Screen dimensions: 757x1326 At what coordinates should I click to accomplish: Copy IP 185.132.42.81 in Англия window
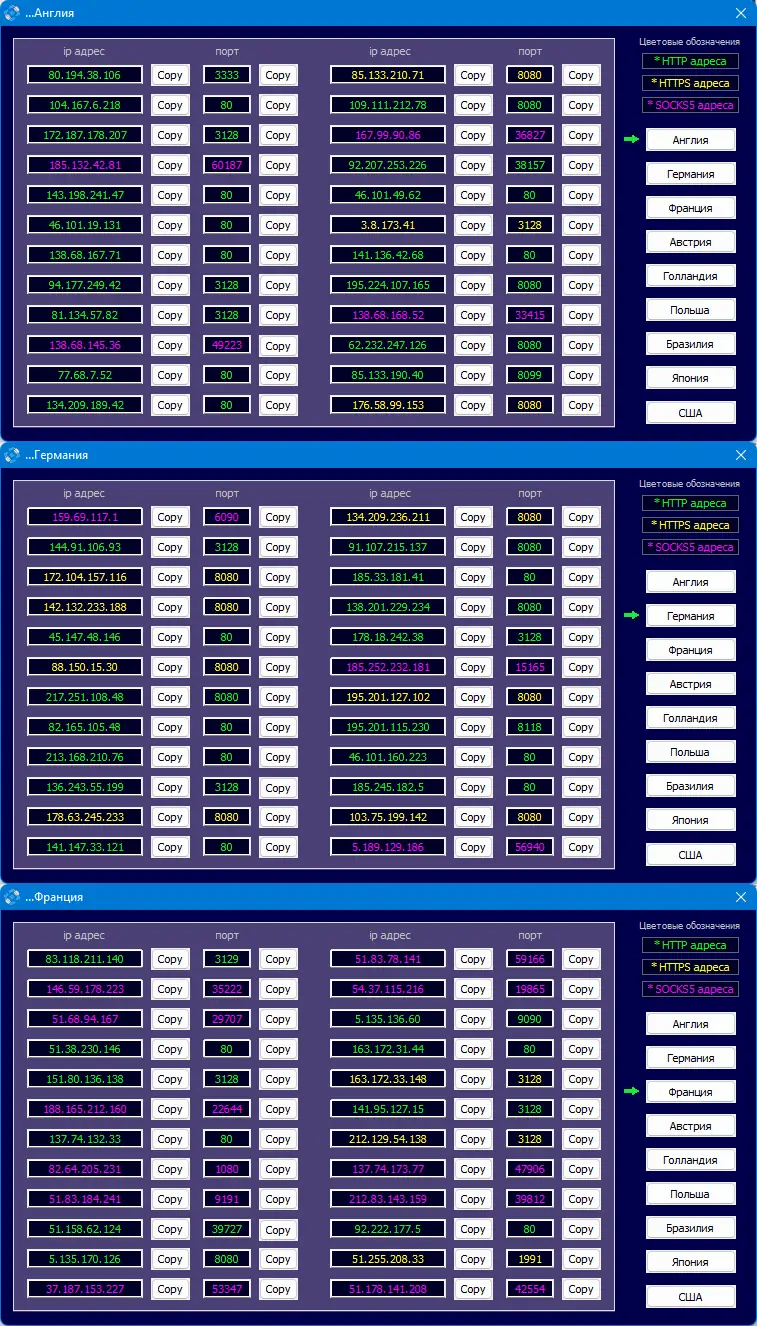pyautogui.click(x=170, y=165)
